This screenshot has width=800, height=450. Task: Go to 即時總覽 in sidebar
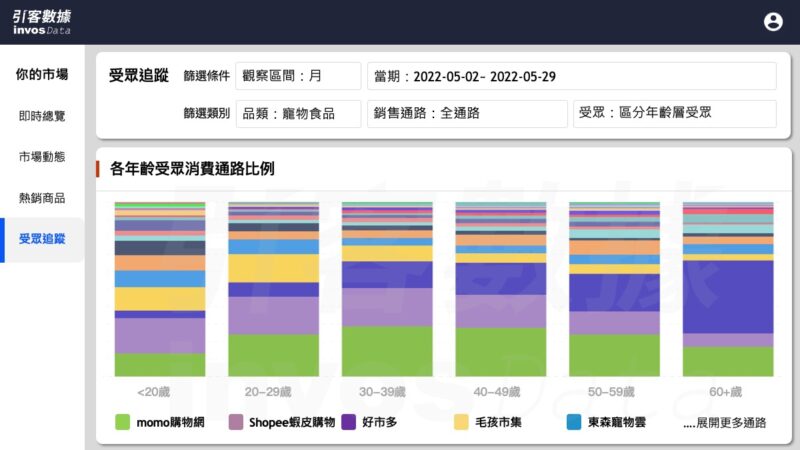coord(42,116)
